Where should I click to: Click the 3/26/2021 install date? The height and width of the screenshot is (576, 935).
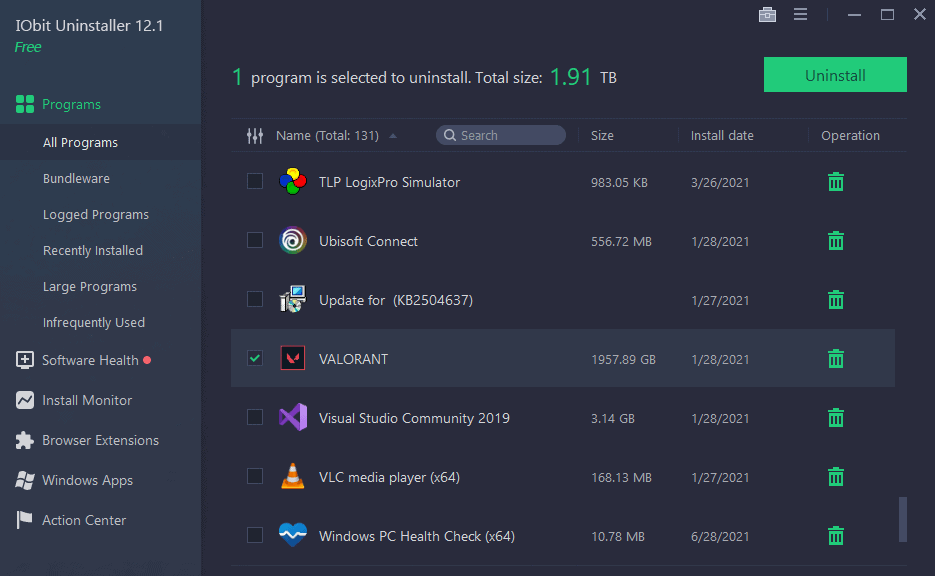[x=720, y=182]
